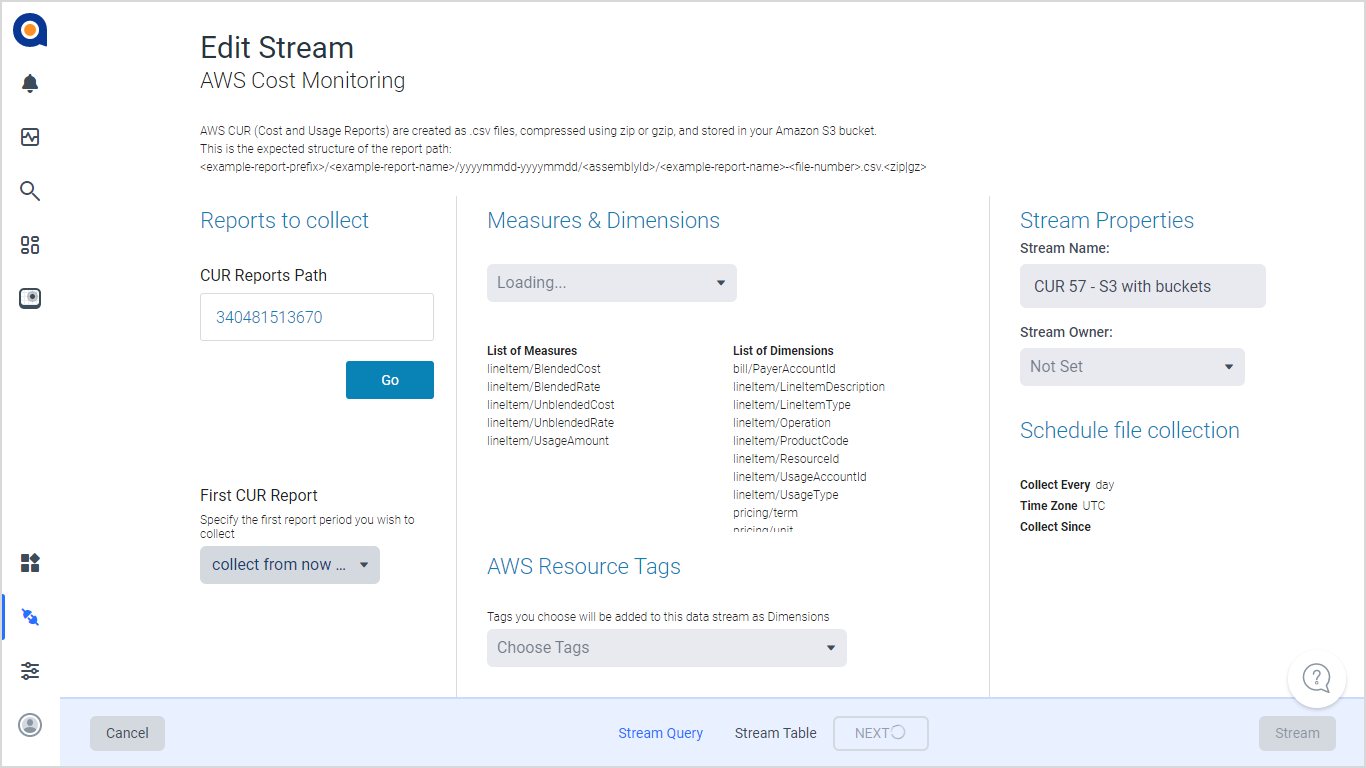Open the Stream Query link
This screenshot has width=1366, height=768.
pos(660,733)
